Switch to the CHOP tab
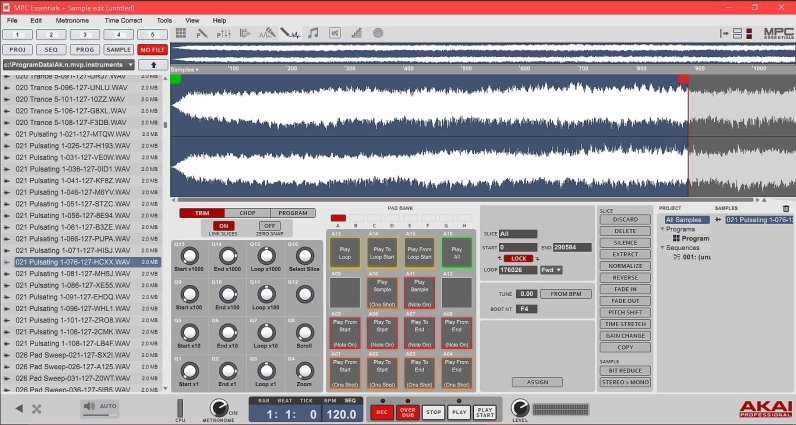This screenshot has width=796, height=425. (x=248, y=213)
